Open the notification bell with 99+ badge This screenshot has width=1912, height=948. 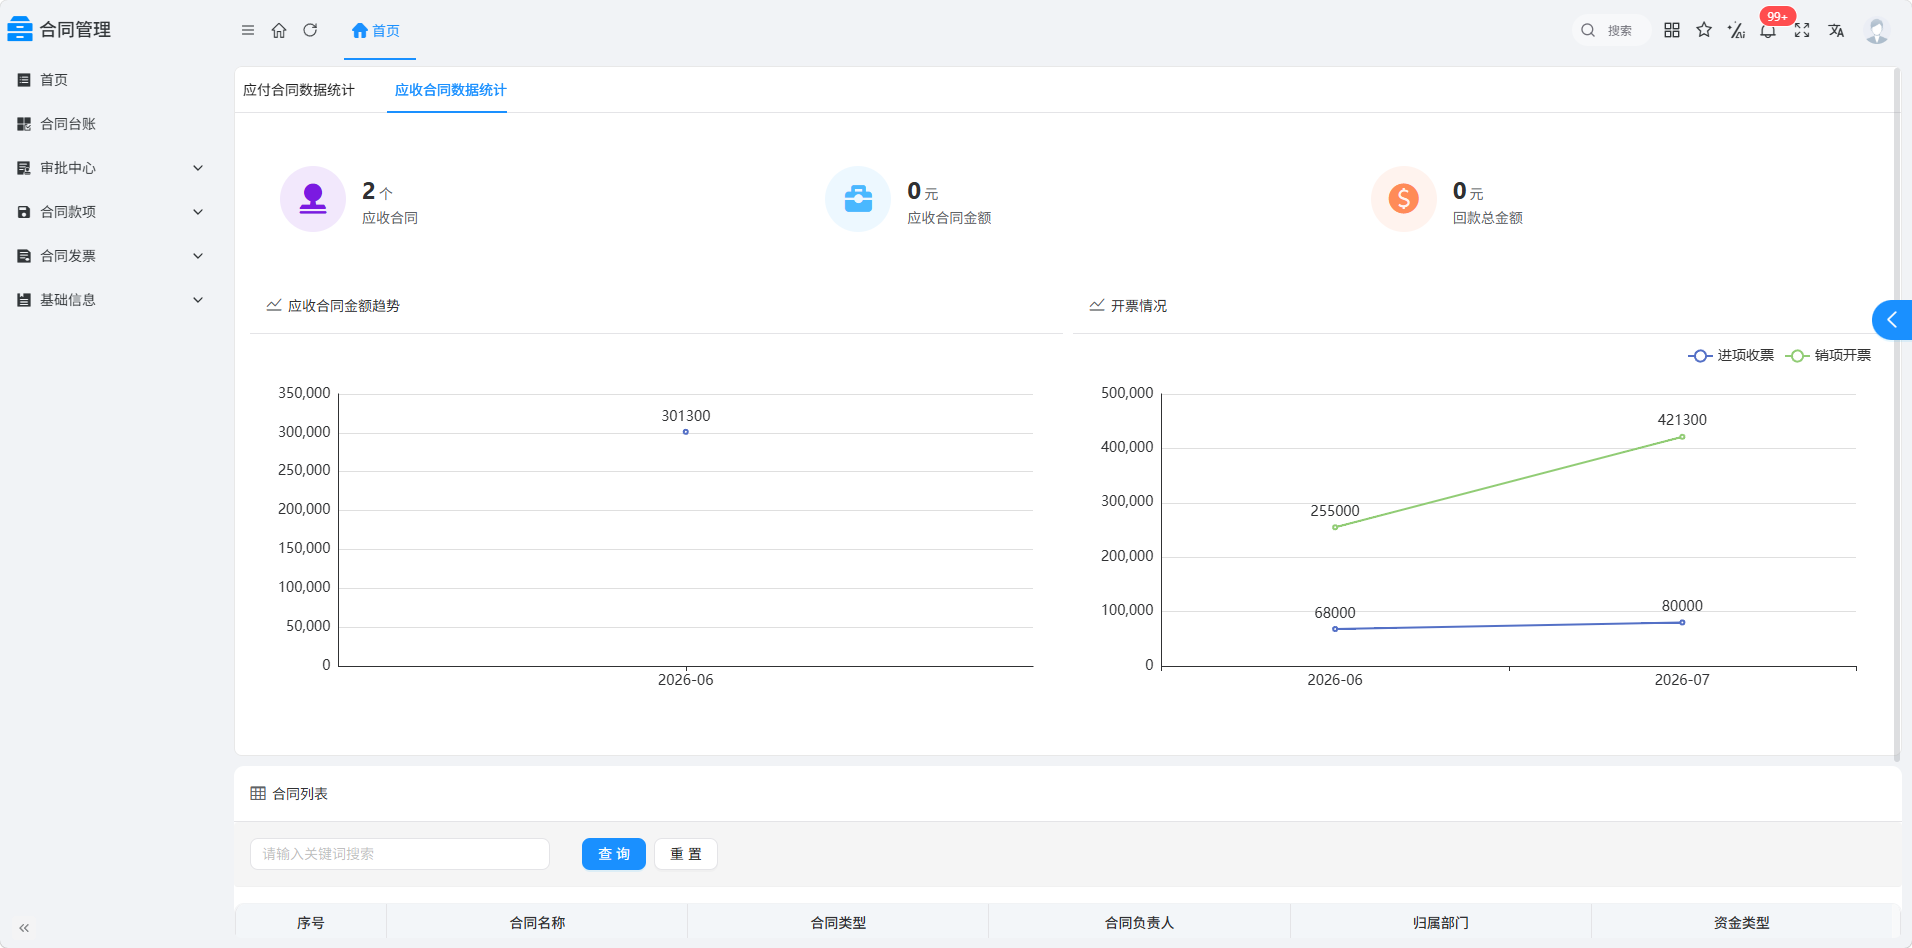pos(1769,29)
